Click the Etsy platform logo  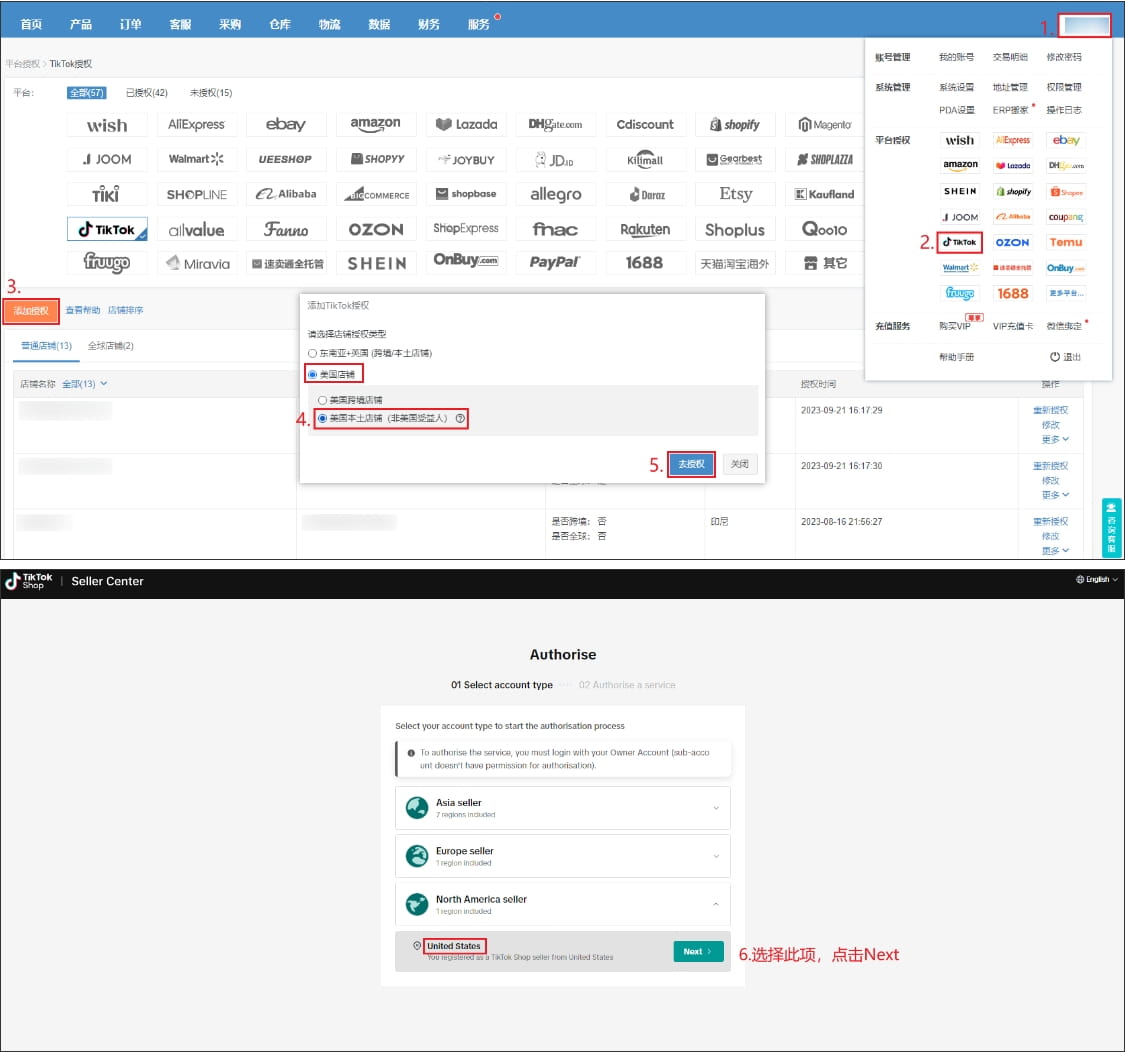735,194
